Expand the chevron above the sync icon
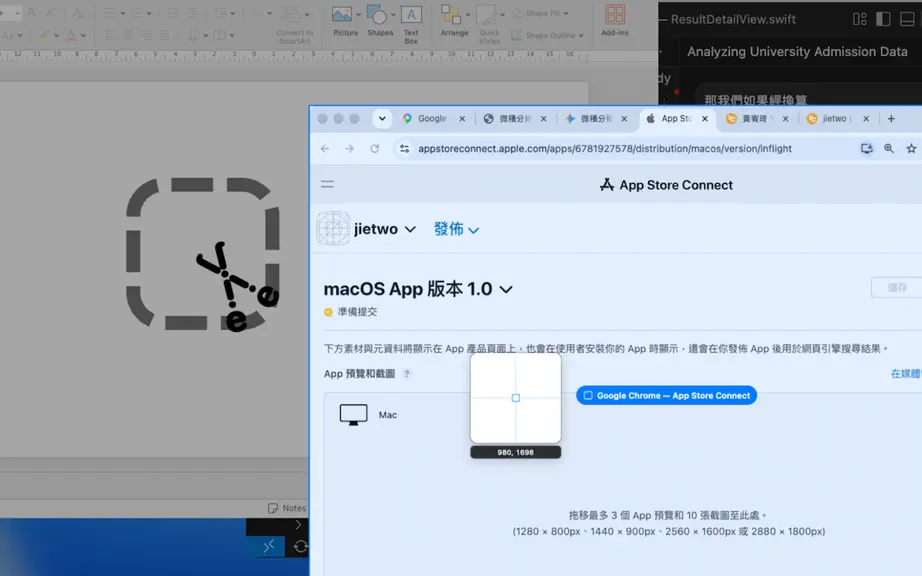Screen dimensions: 922x576 (x=298, y=524)
